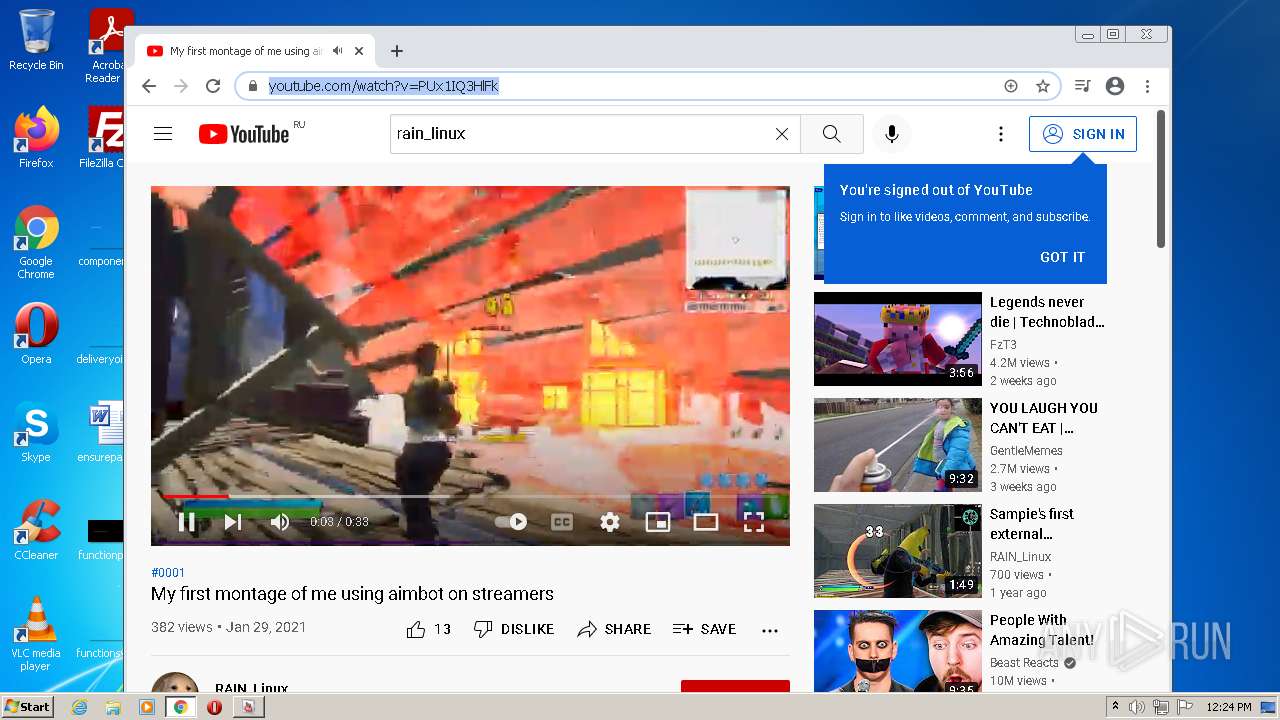Screen dimensions: 1280x720
Task: SAVE video to a playlist
Action: (x=705, y=629)
